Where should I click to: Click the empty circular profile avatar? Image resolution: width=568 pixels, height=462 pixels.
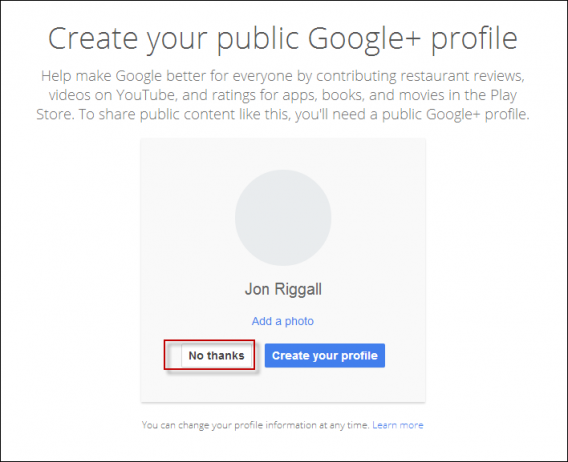click(x=283, y=217)
